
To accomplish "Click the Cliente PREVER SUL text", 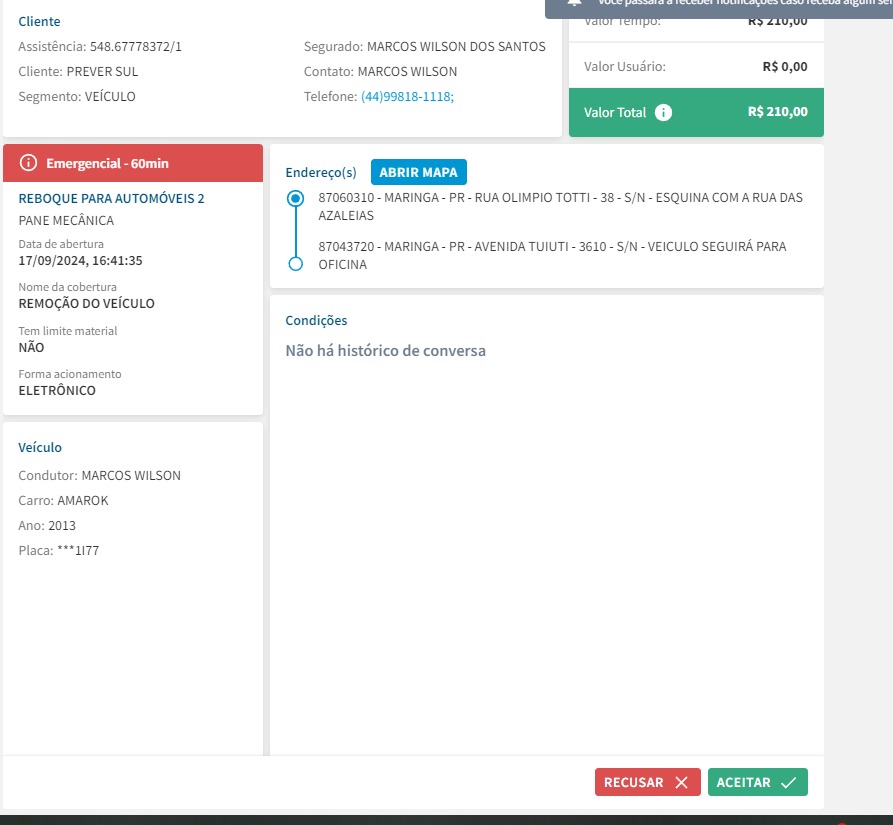I will click(78, 72).
